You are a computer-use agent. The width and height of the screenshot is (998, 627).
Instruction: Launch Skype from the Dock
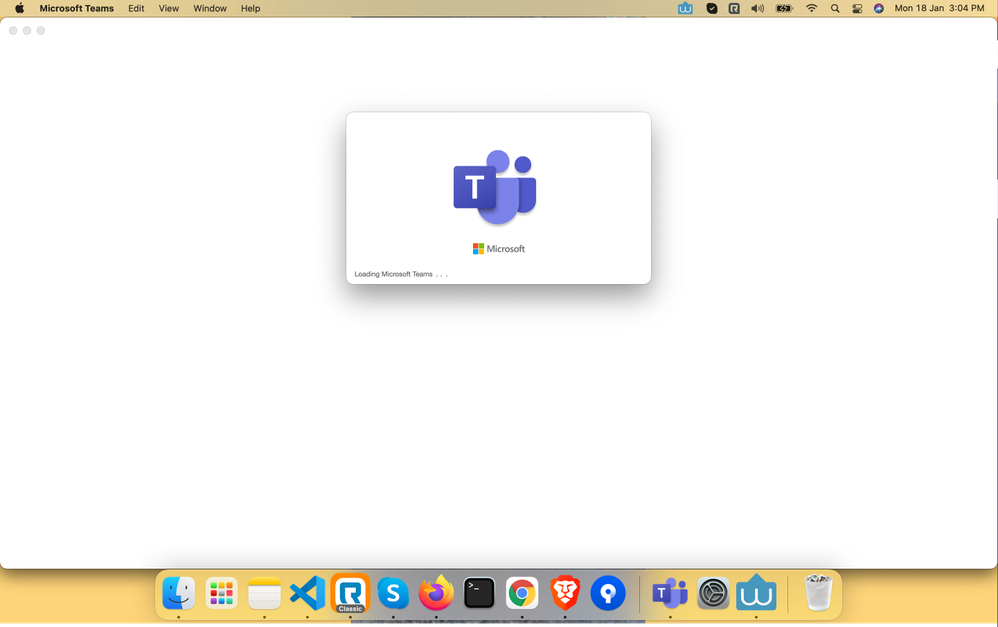point(393,593)
